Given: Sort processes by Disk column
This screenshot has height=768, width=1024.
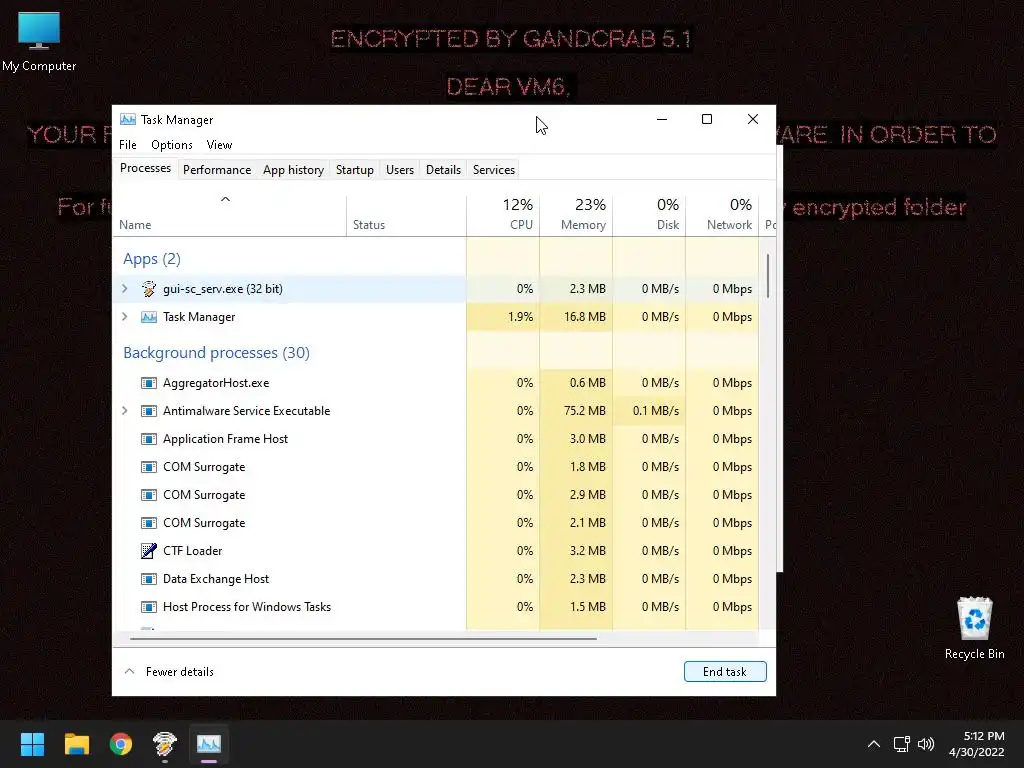Looking at the screenshot, I should click(649, 216).
